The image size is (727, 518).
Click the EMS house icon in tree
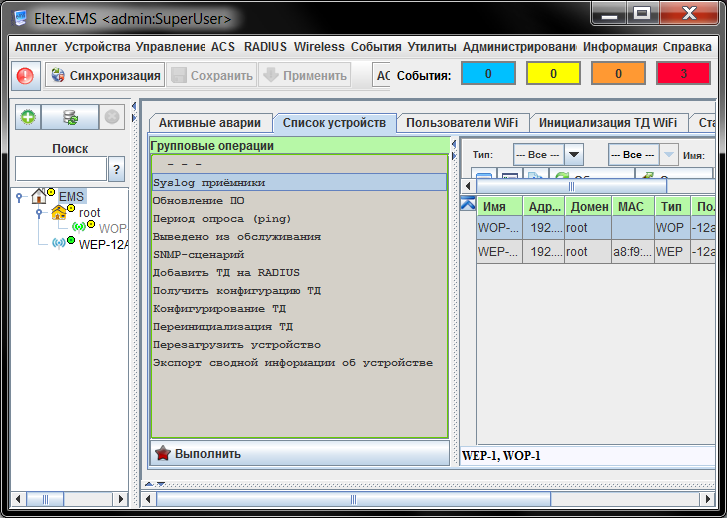(40, 196)
